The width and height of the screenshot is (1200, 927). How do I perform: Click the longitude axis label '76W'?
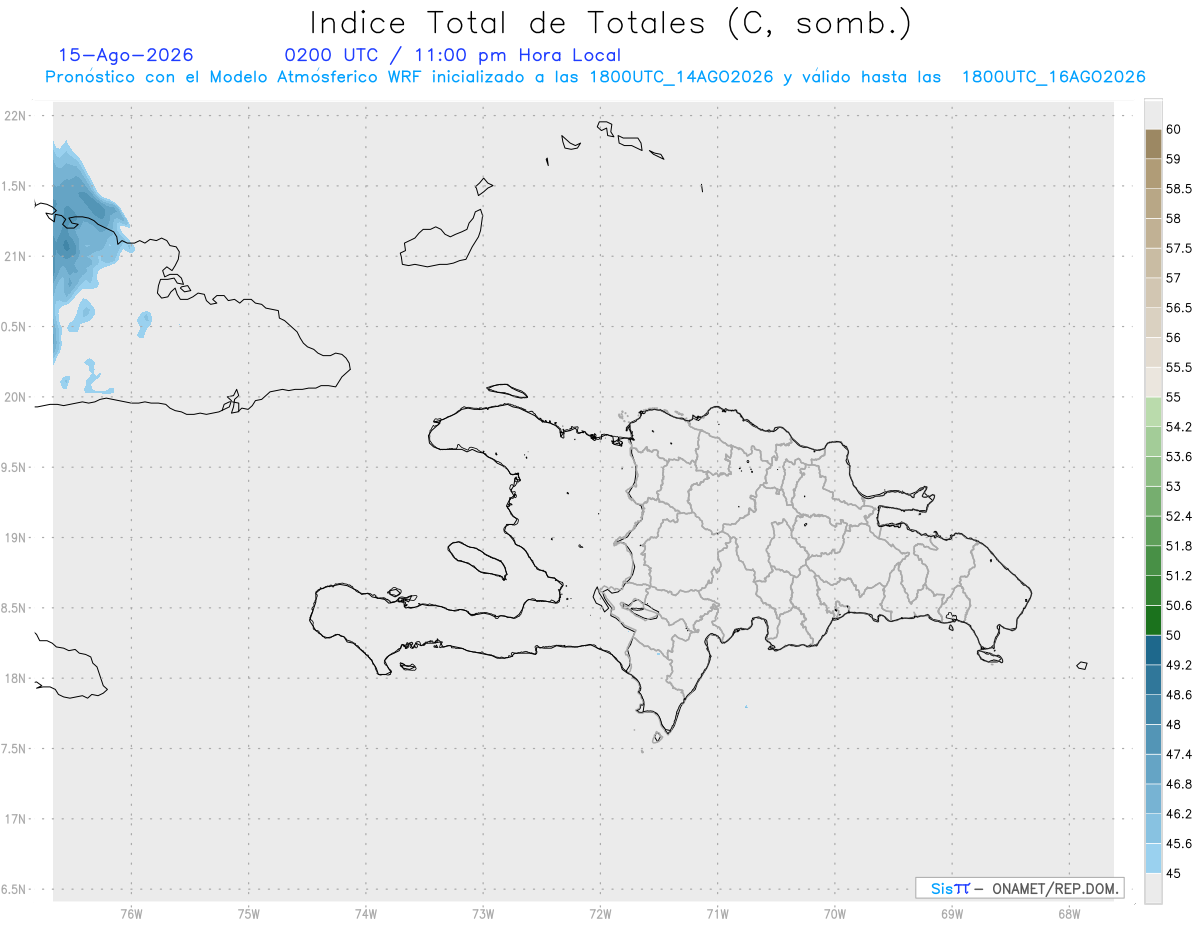(x=131, y=913)
